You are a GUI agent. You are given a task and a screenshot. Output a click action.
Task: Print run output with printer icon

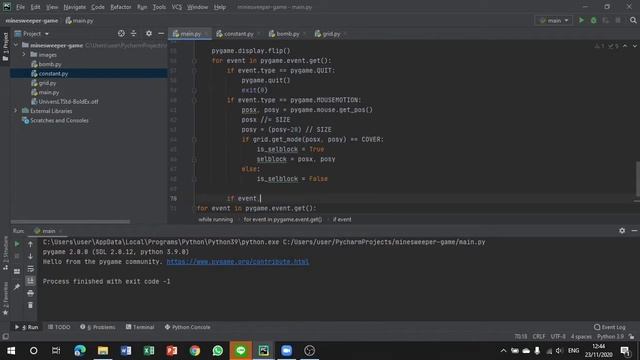pyautogui.click(x=30, y=293)
